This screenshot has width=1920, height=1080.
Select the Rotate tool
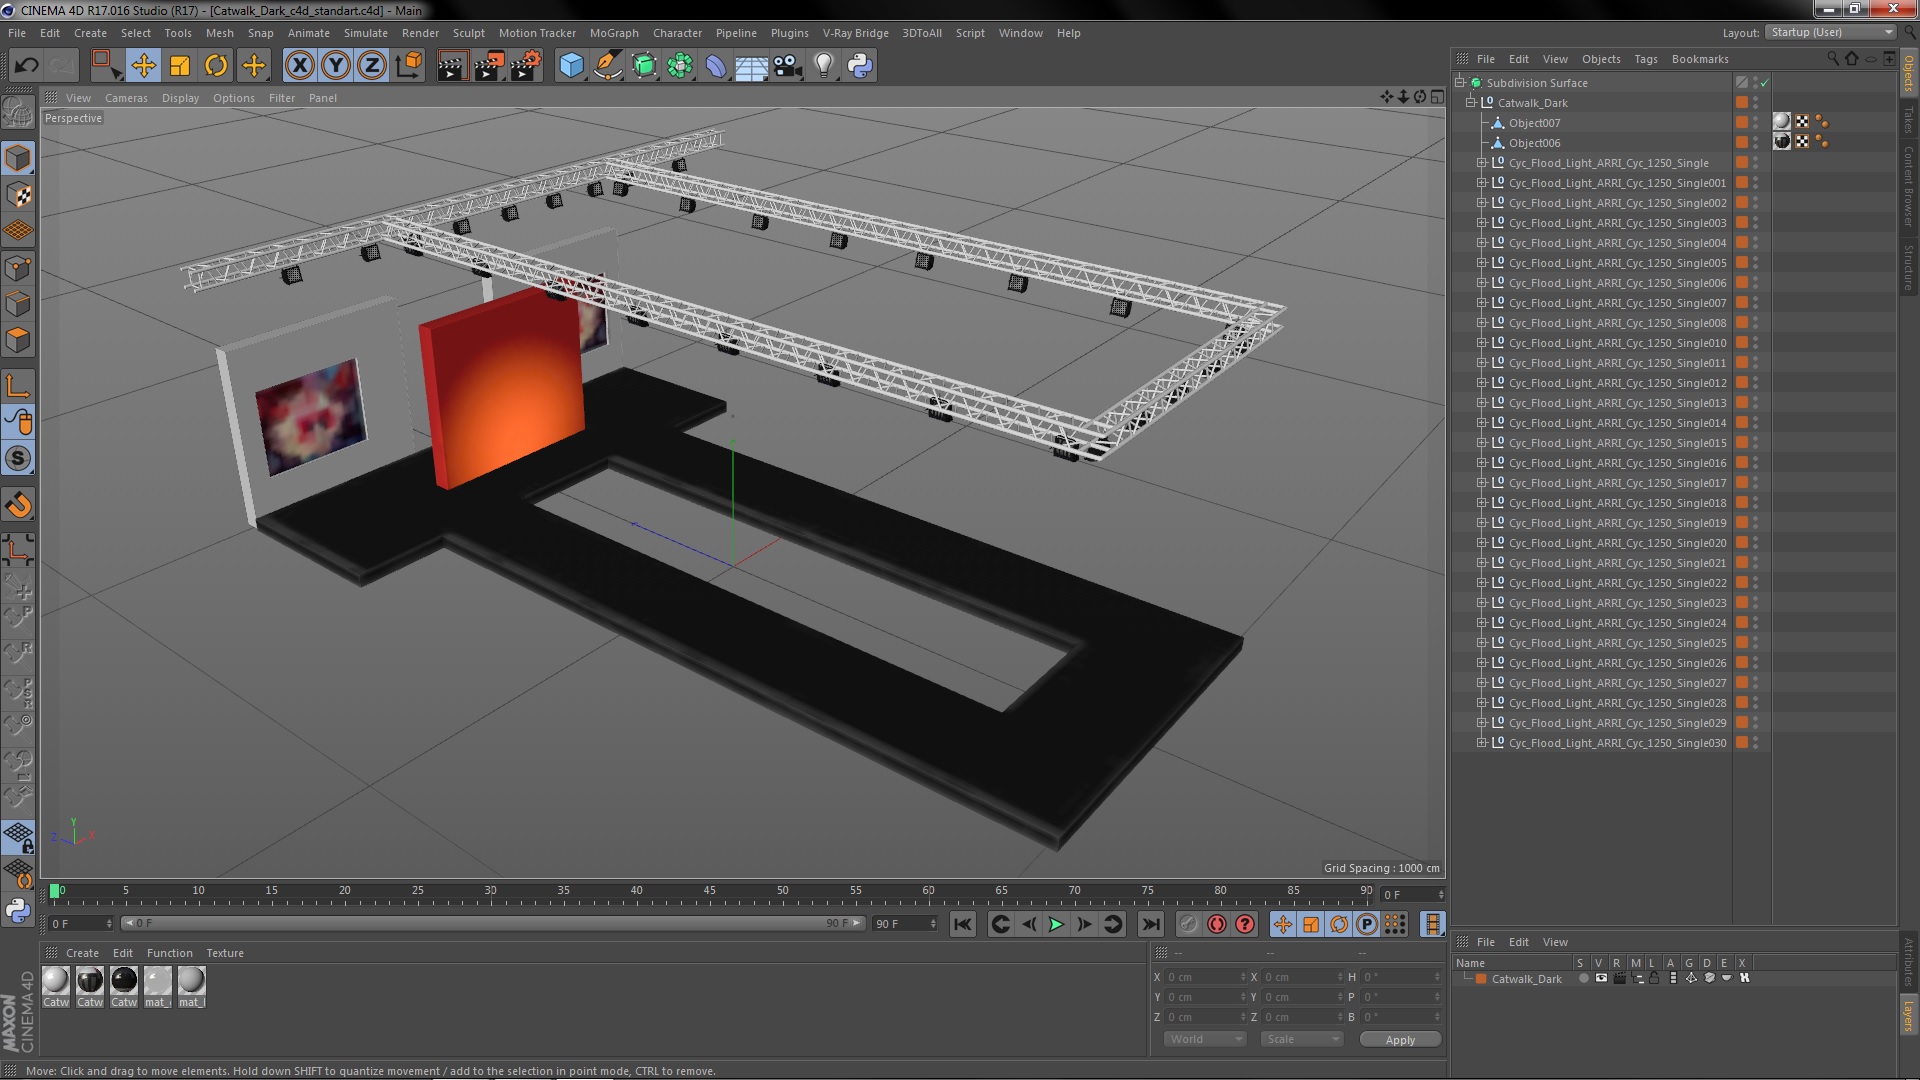pyautogui.click(x=216, y=66)
